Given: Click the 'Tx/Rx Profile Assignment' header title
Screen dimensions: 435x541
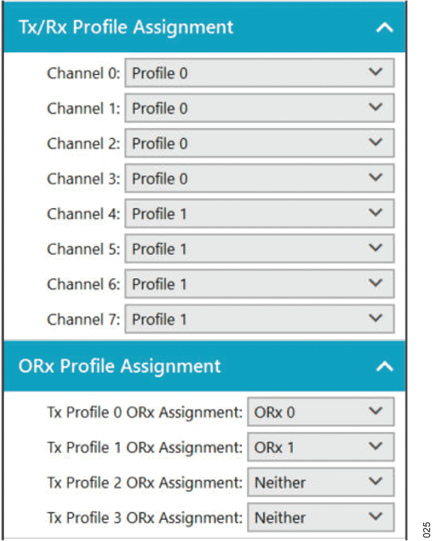Looking at the screenshot, I should pyautogui.click(x=126, y=28).
